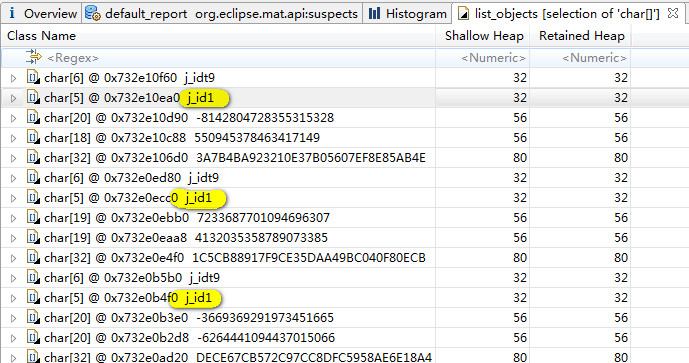The height and width of the screenshot is (363, 689).
Task: Expand char[5] @ 0x732e10ea0 row
Action: click(x=14, y=98)
